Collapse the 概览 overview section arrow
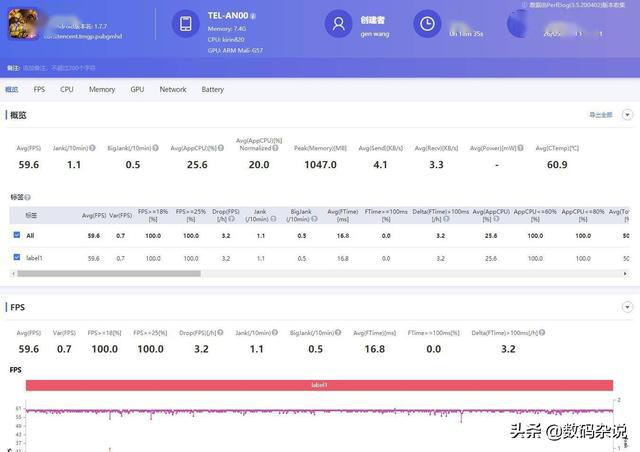 click(627, 115)
